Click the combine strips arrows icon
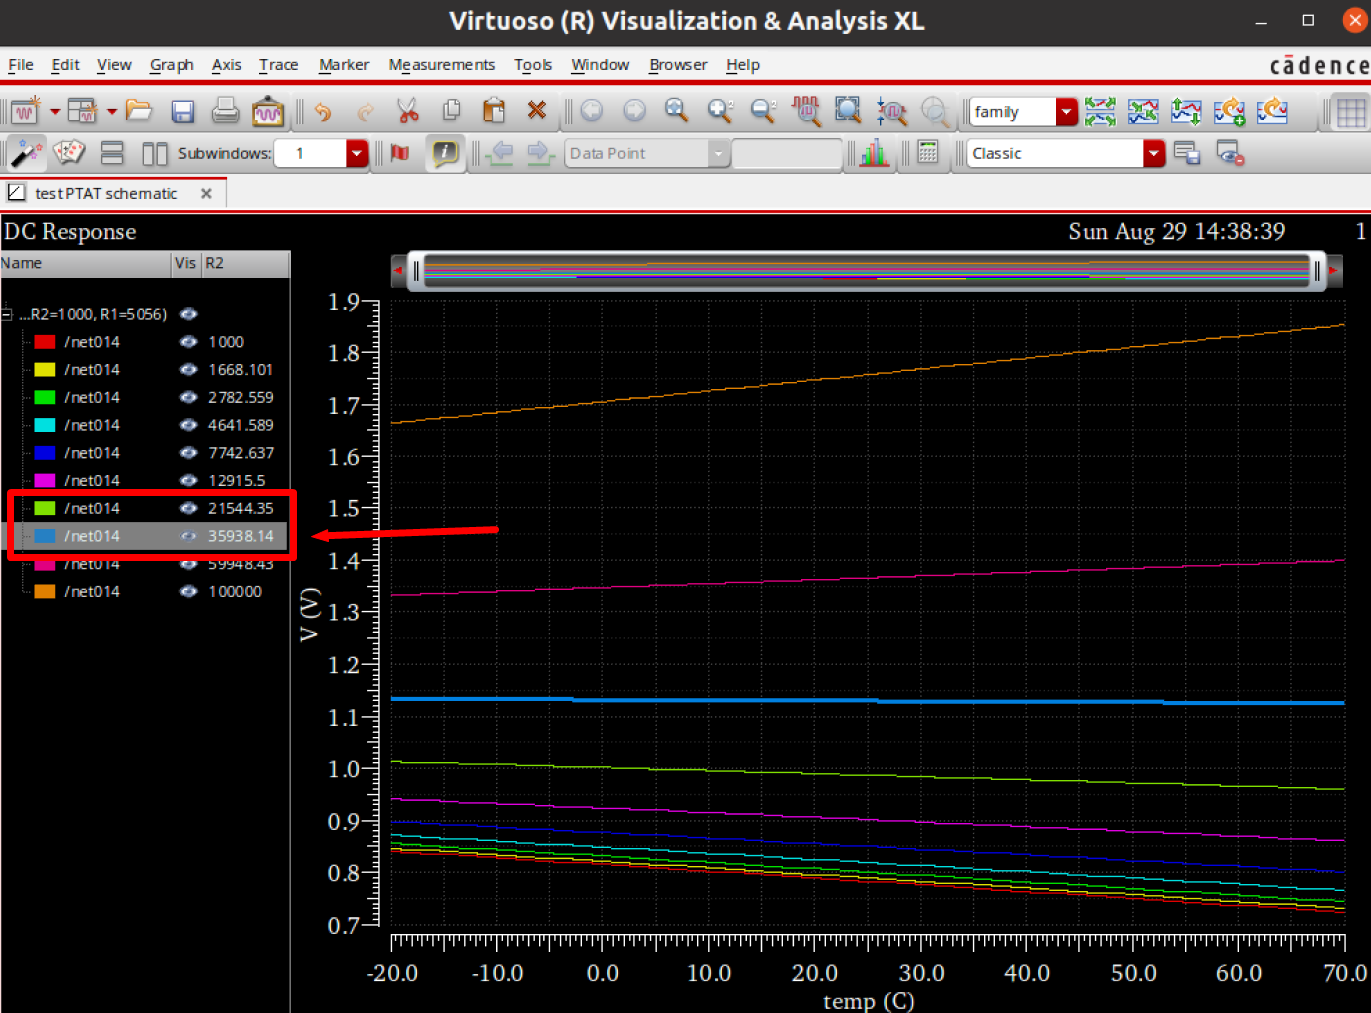The height and width of the screenshot is (1013, 1371). (1143, 111)
